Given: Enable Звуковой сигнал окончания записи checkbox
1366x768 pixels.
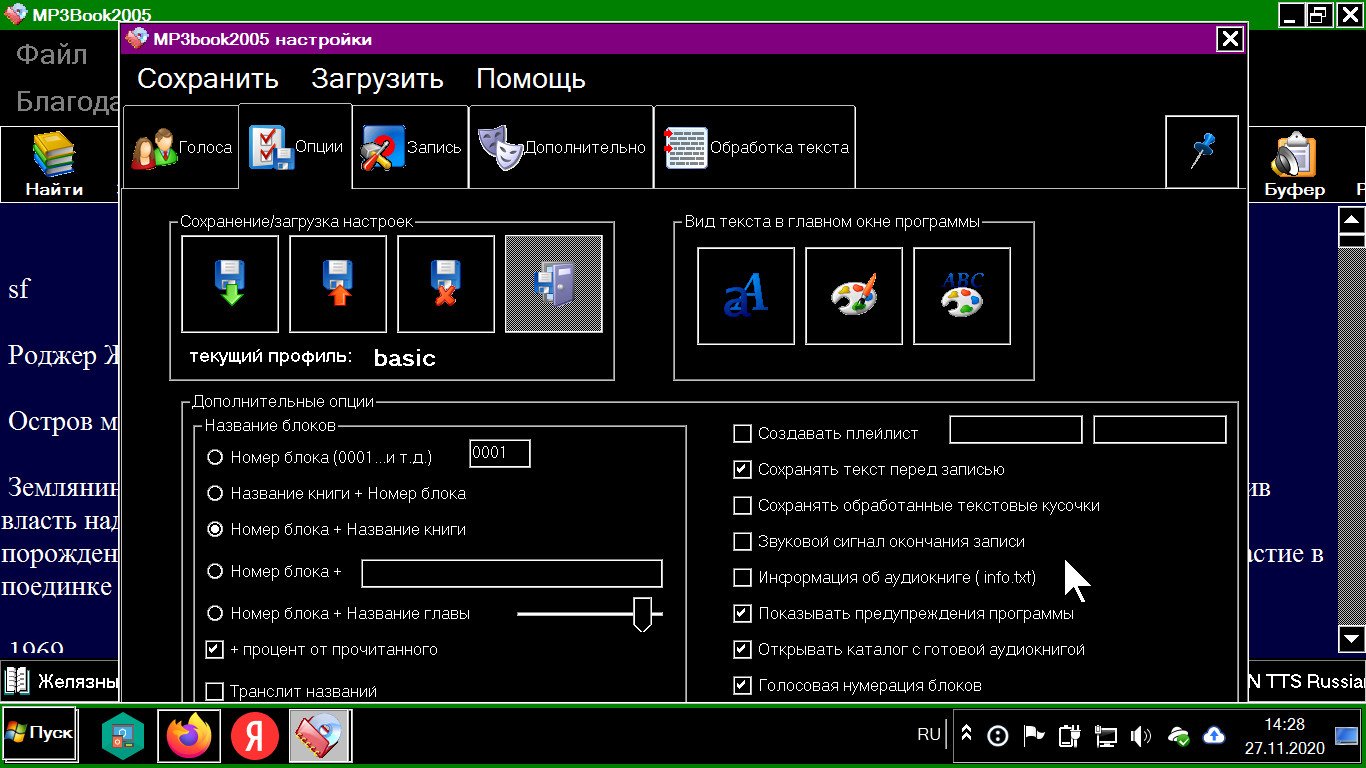Looking at the screenshot, I should click(742, 542).
